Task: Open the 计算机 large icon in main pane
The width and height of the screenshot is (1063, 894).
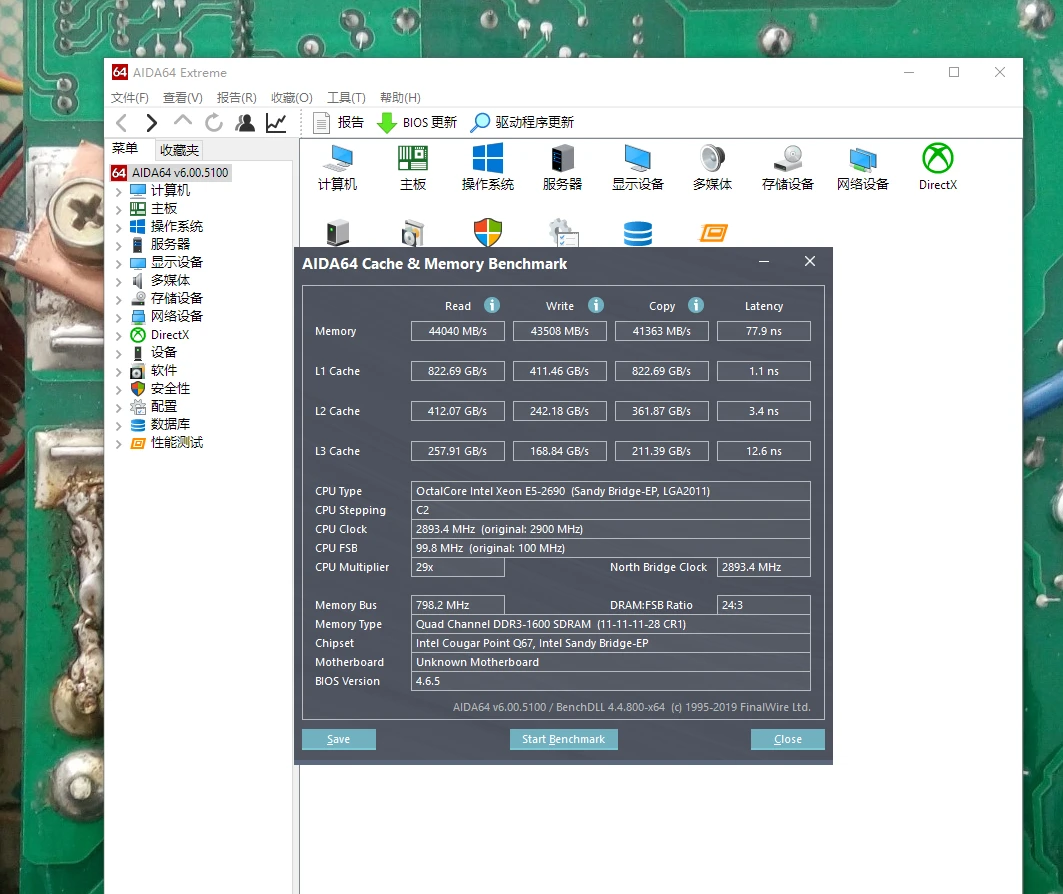Action: pos(338,167)
